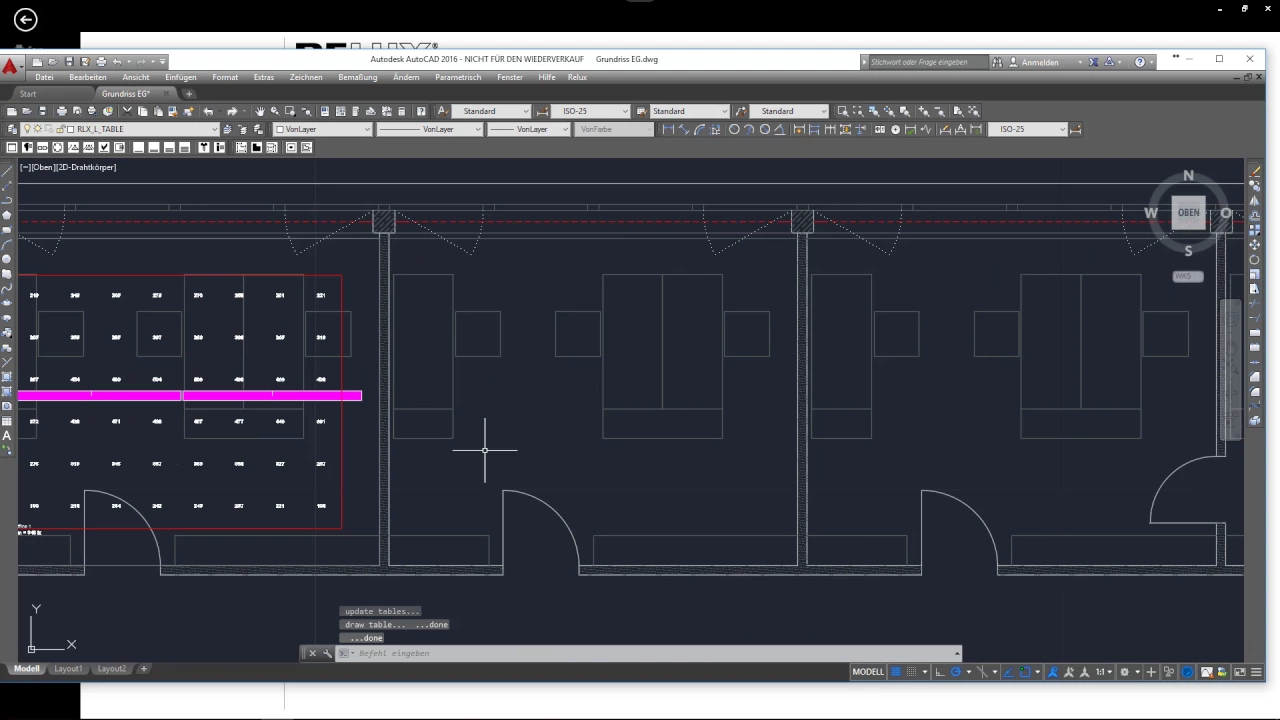1280x720 pixels.
Task: Toggle ortho mode in status bar
Action: click(940, 672)
